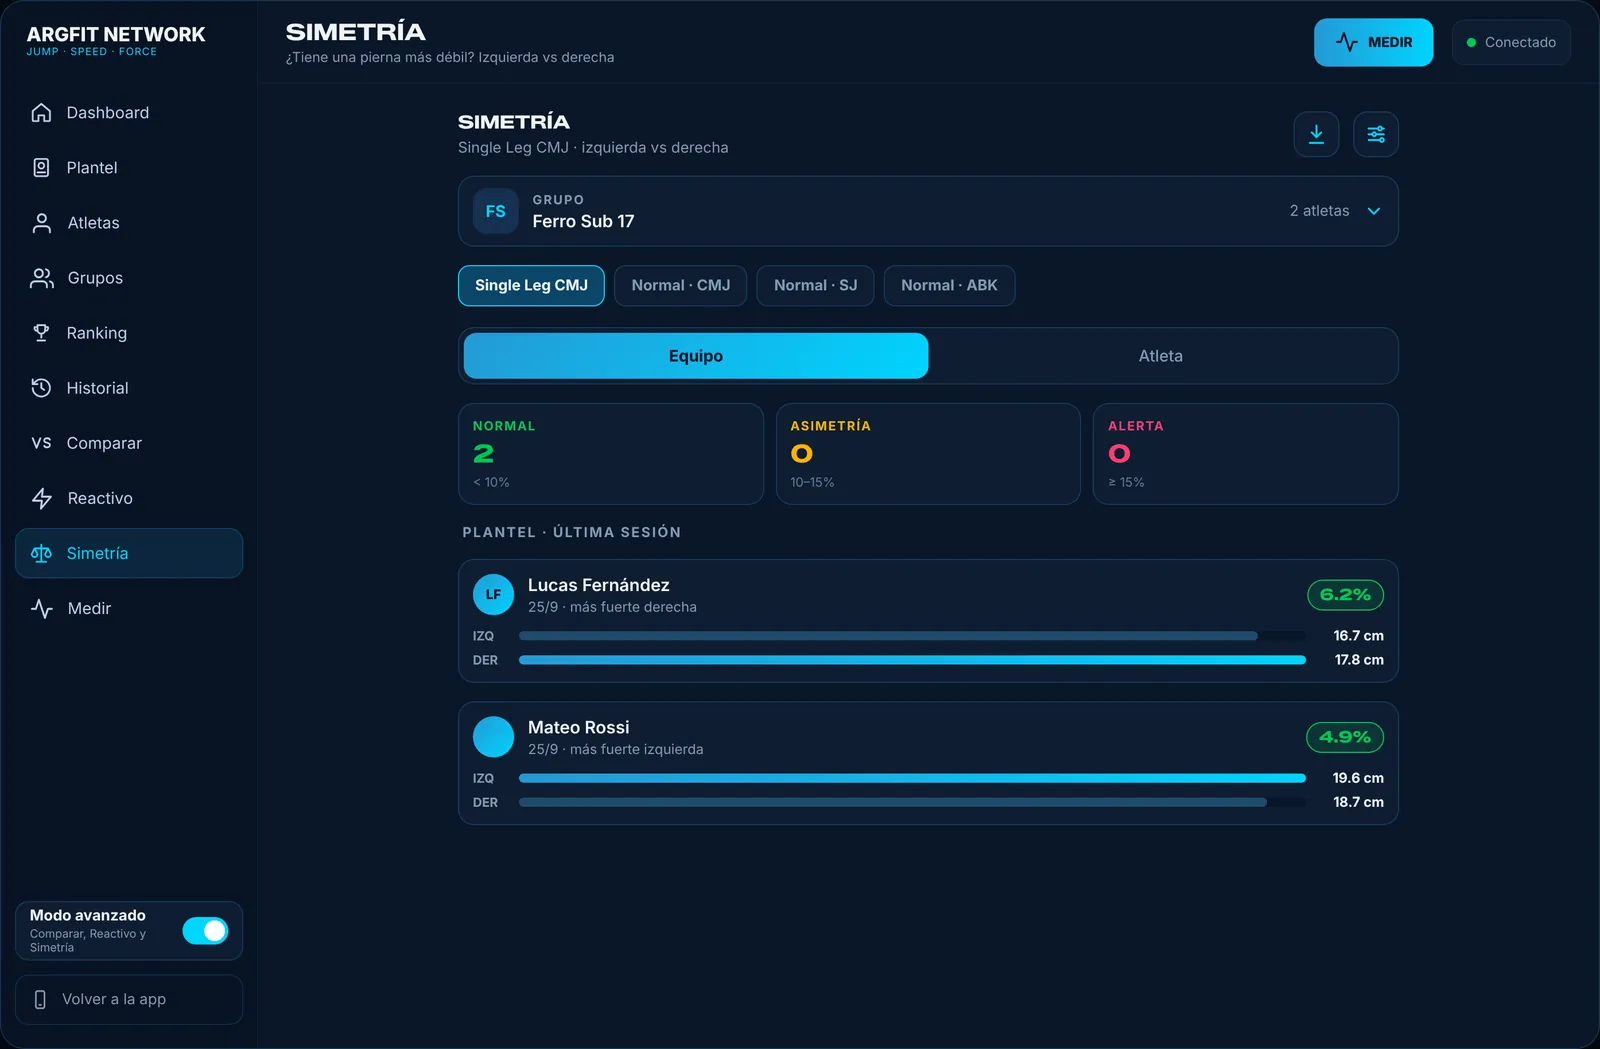Screen dimensions: 1600x1049
Task: Click Mateo Rossi's IZQ progress bar
Action: [912, 778]
